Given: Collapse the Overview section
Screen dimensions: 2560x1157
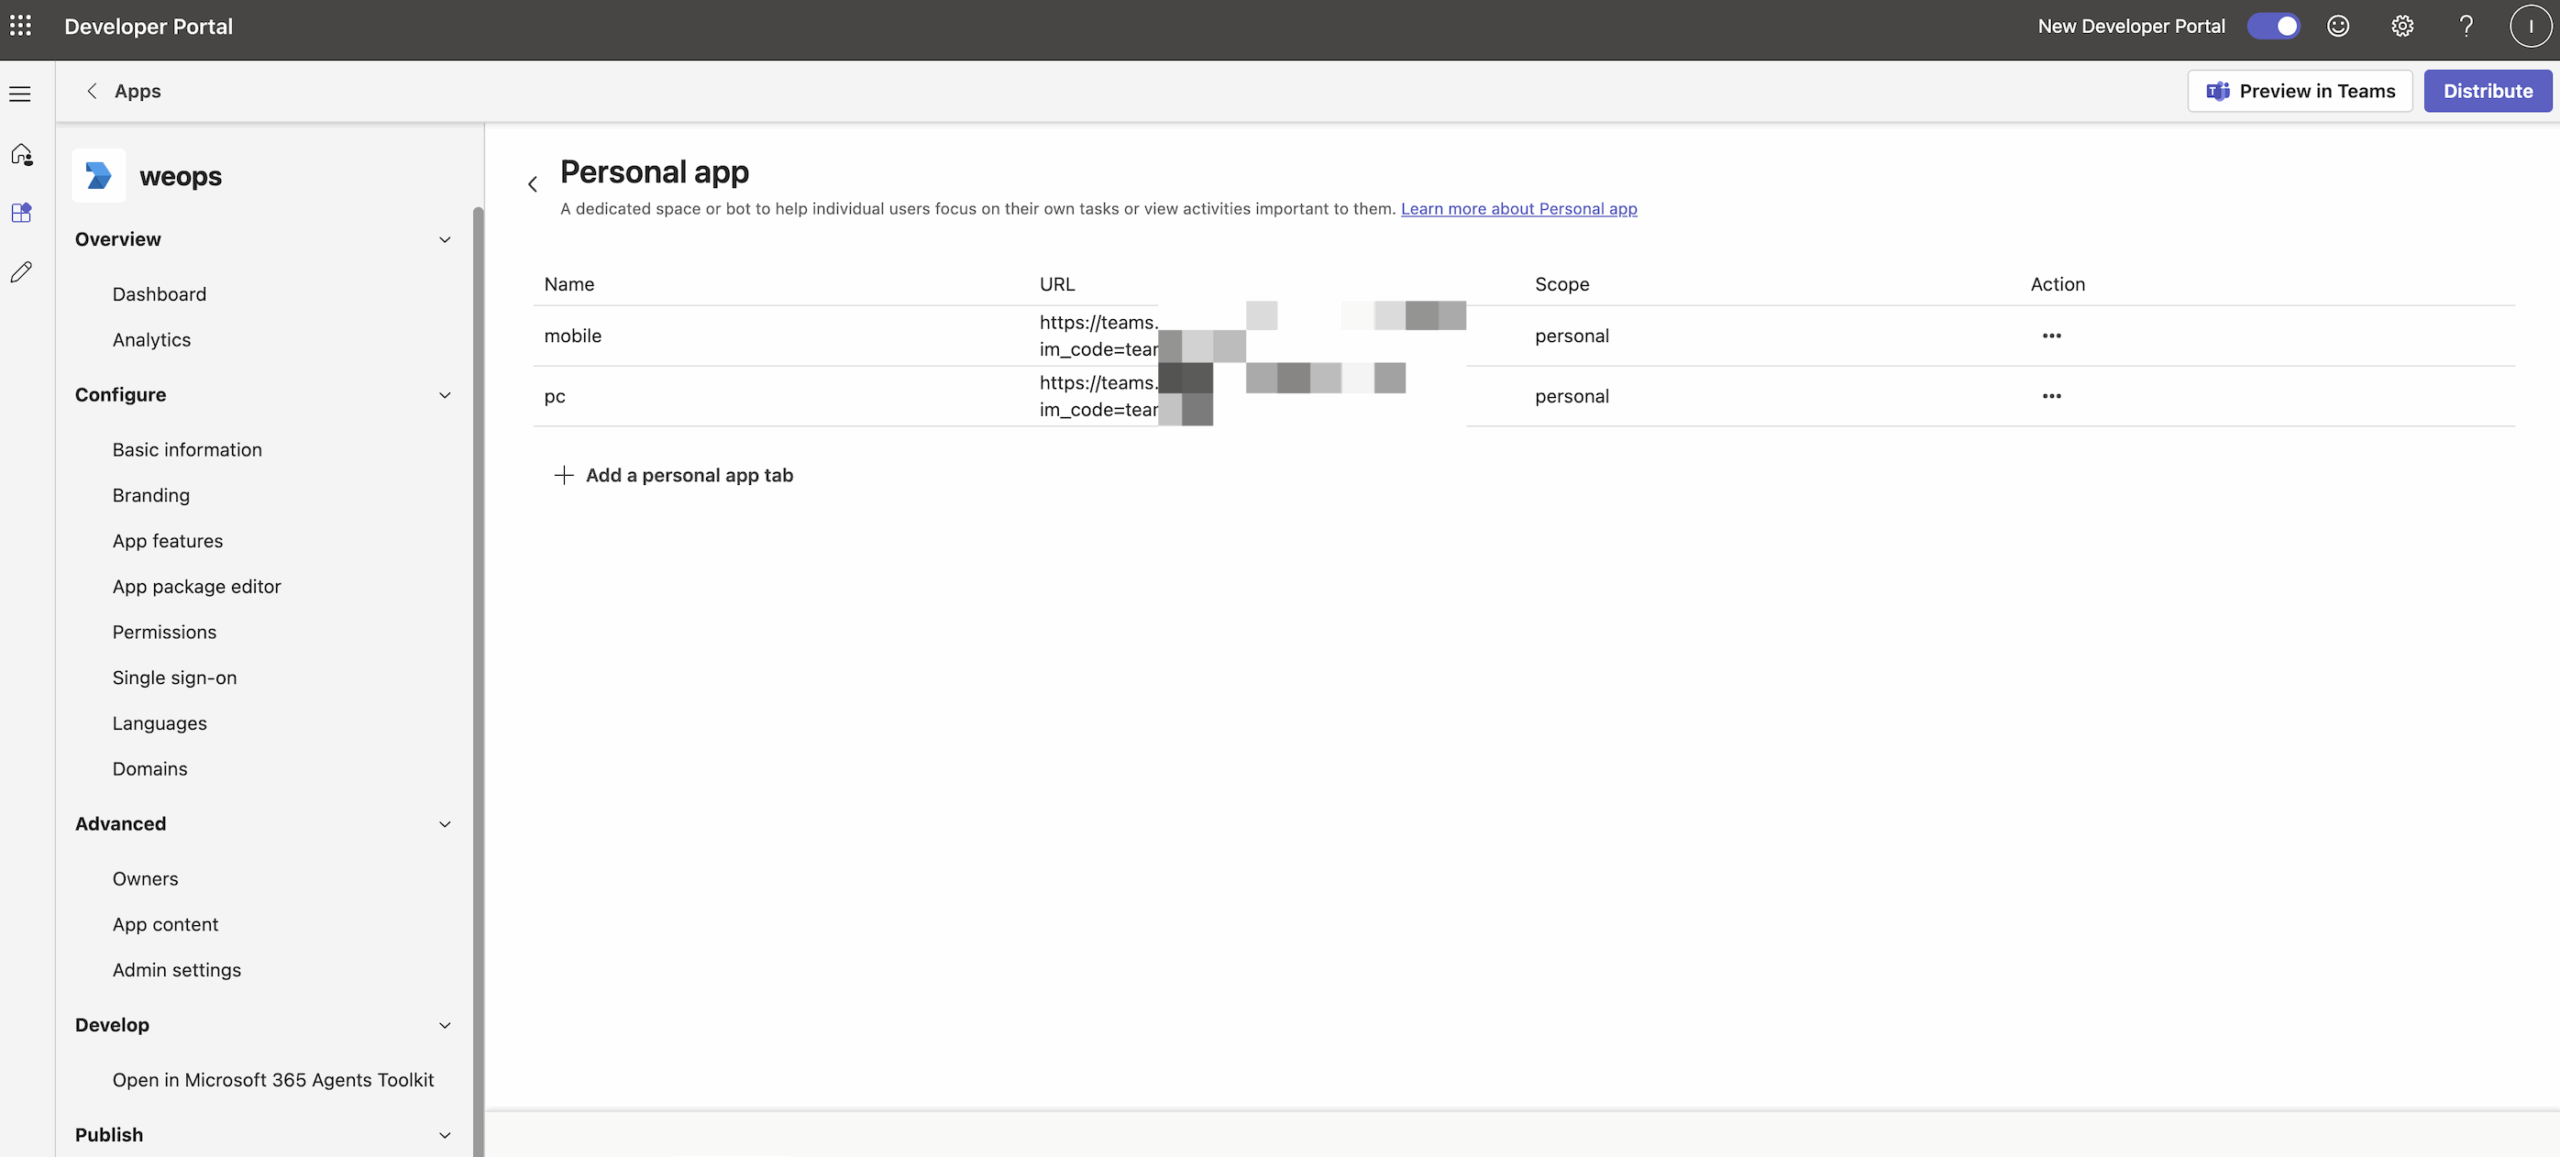Looking at the screenshot, I should point(445,239).
